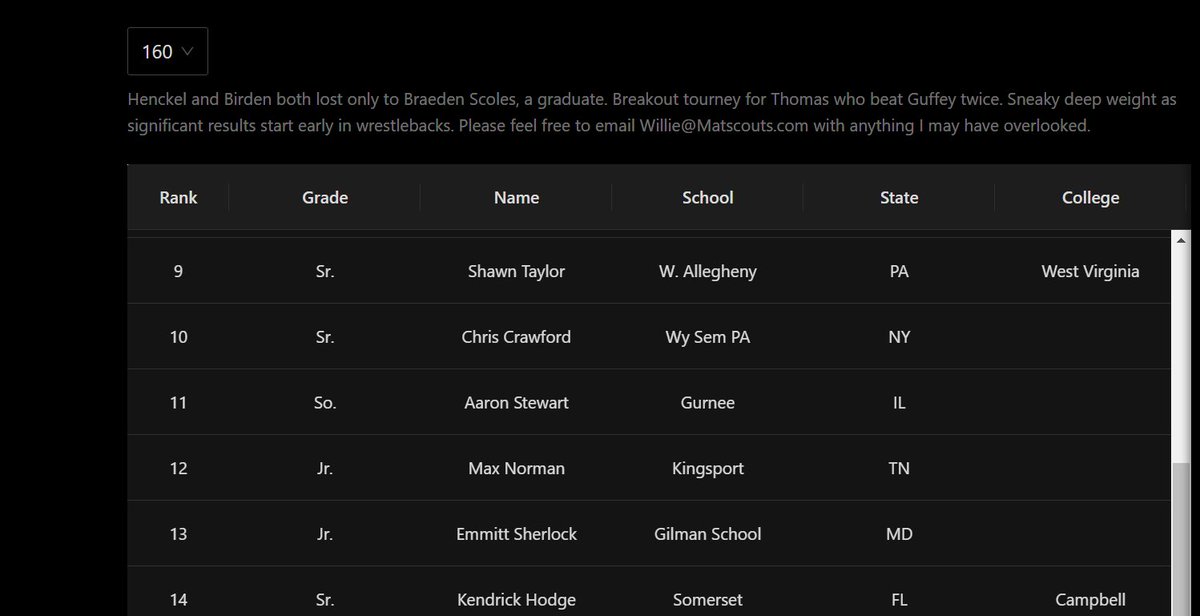Click the West Virginia college cell
The width and height of the screenshot is (1200, 616).
pyautogui.click(x=1090, y=271)
